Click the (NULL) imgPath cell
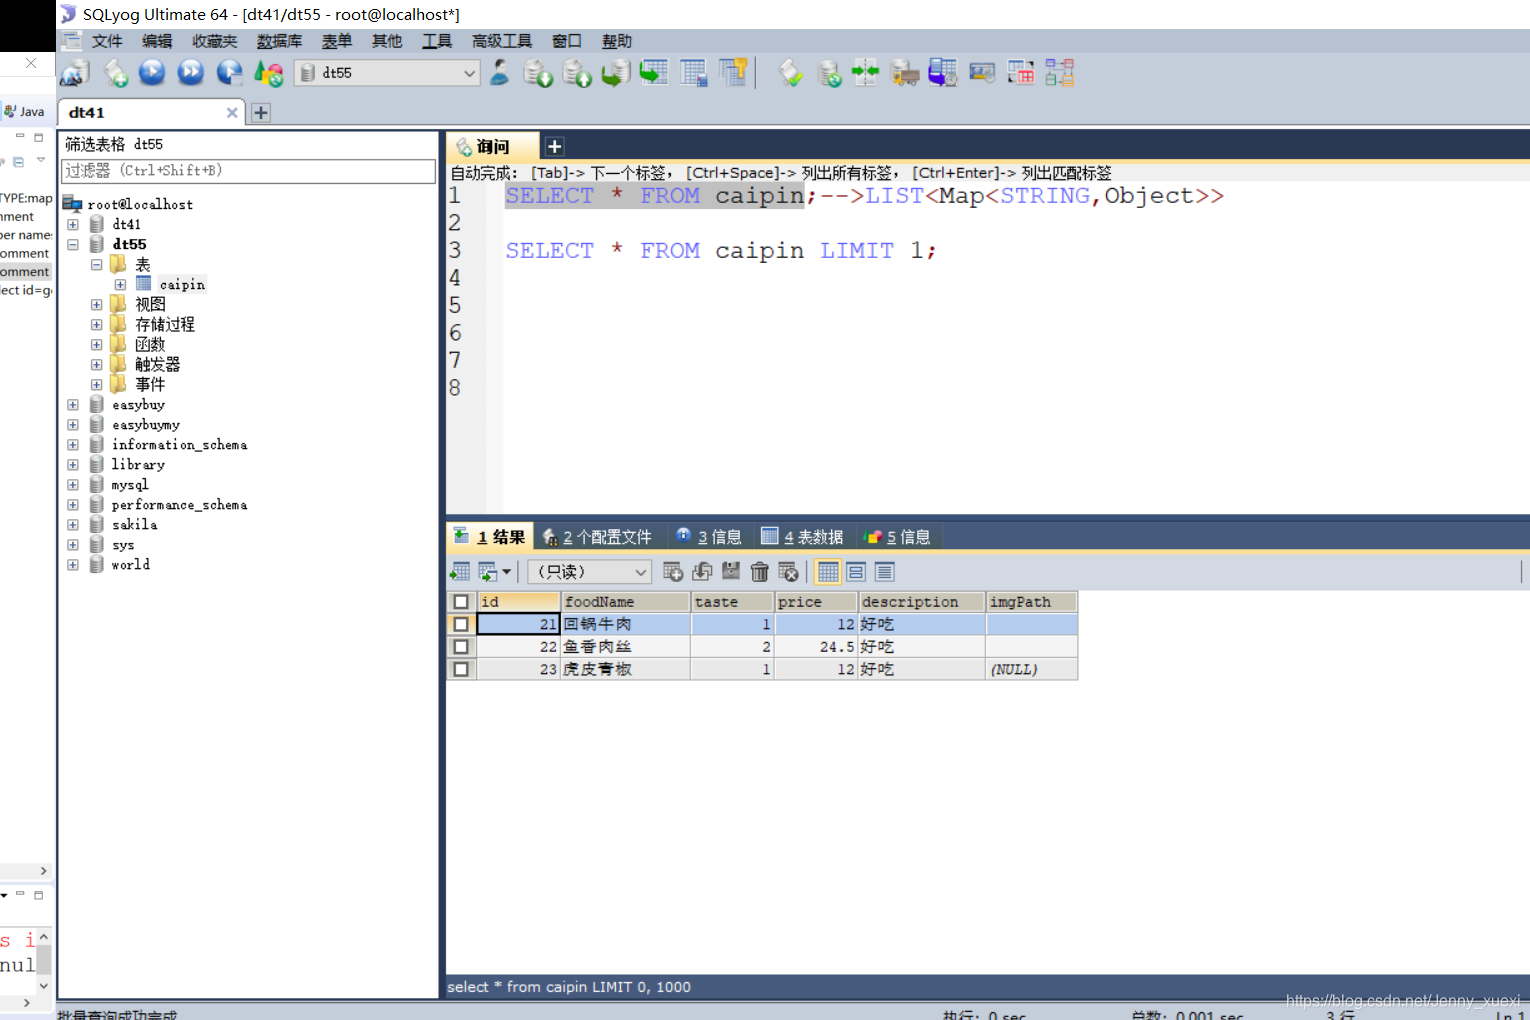 [1031, 669]
